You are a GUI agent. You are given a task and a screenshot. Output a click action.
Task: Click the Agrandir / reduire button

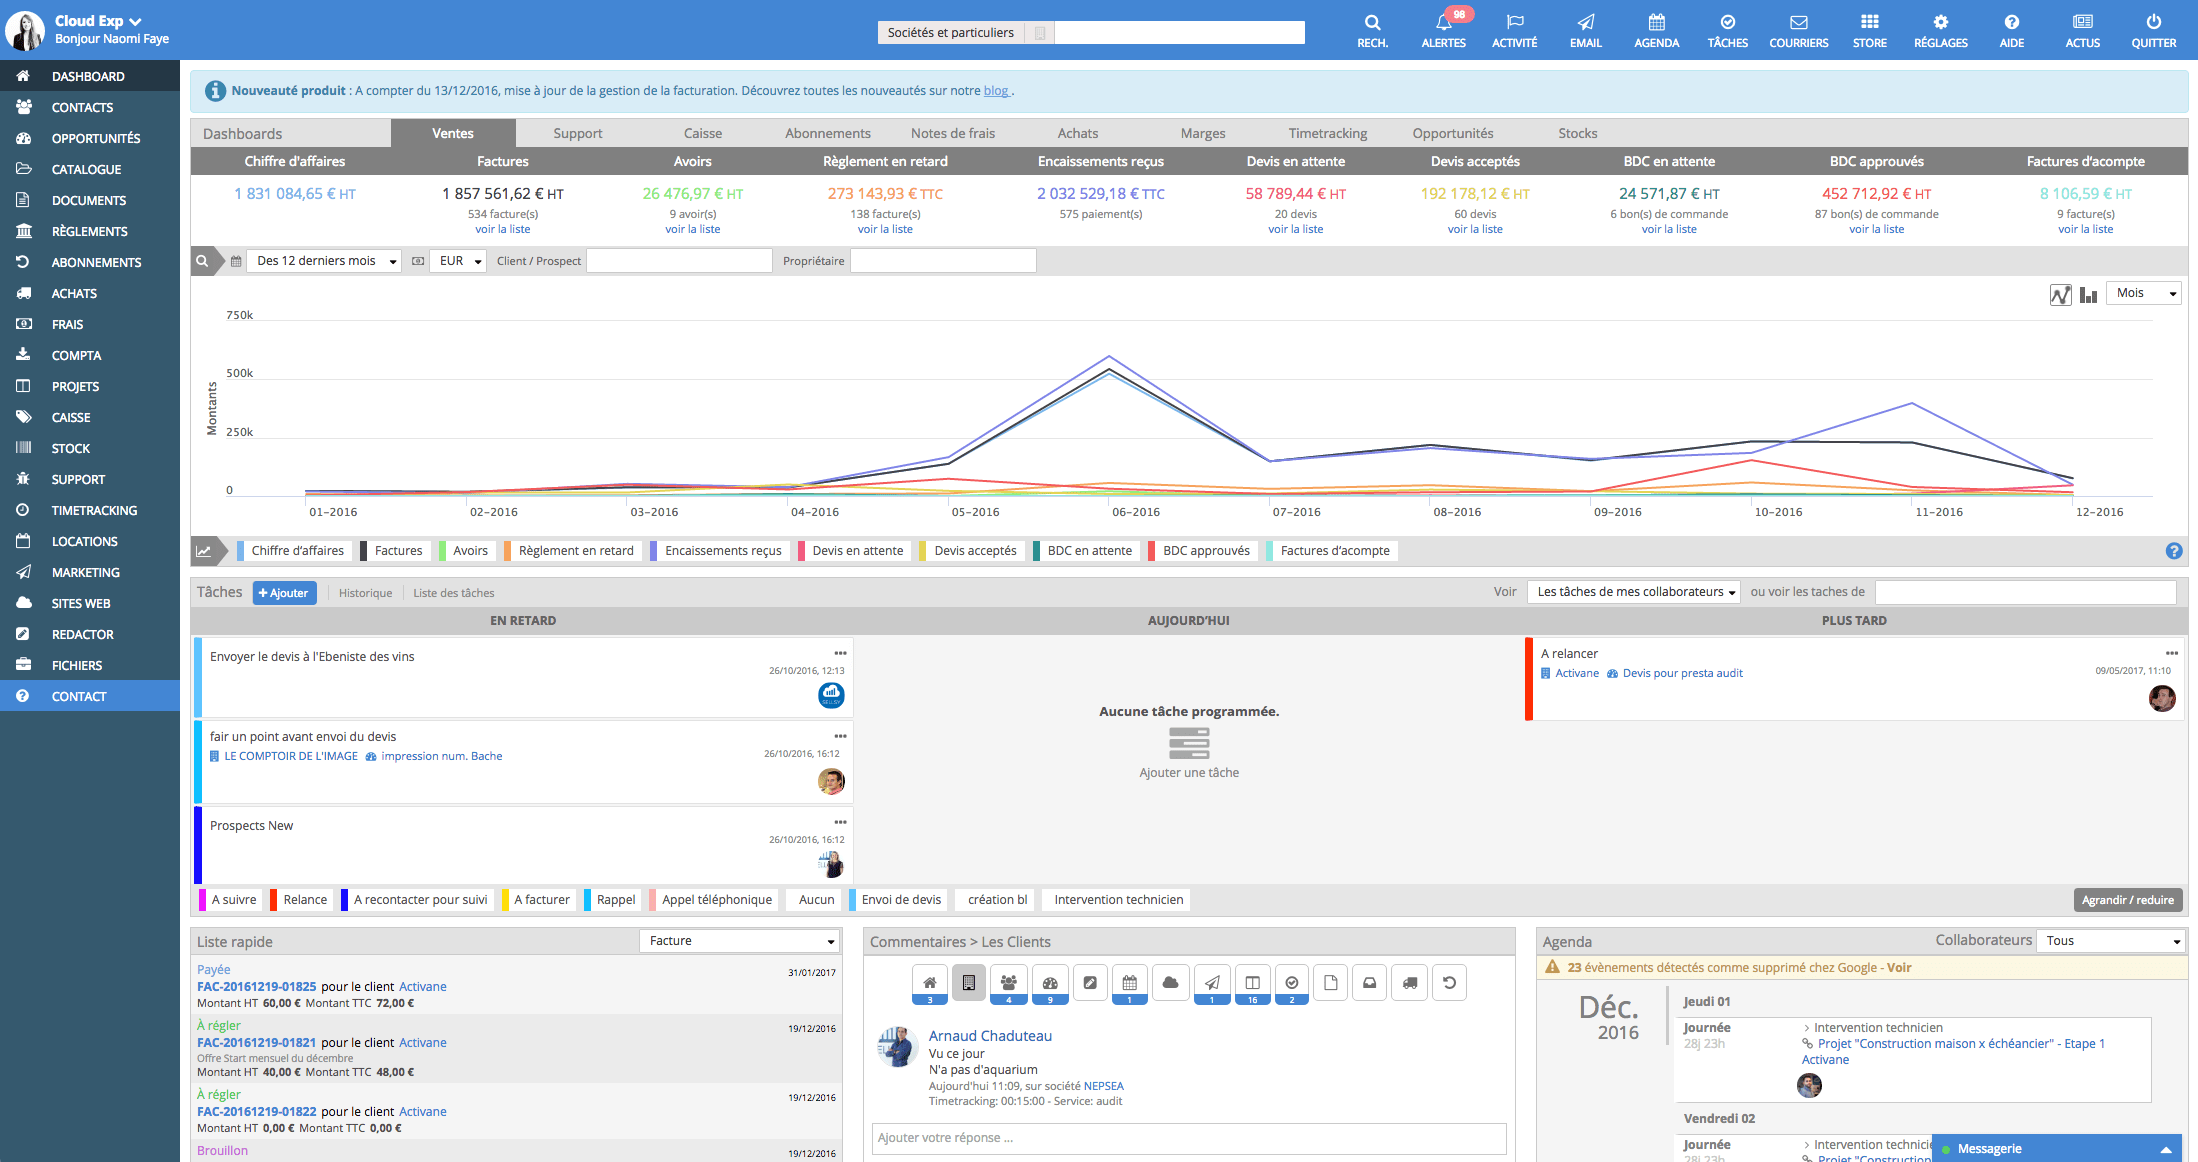coord(2128,900)
